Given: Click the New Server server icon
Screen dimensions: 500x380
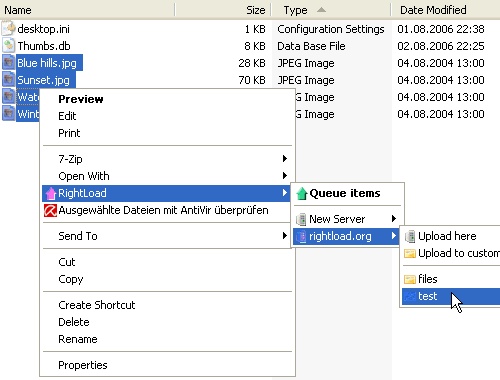Looking at the screenshot, I should [x=301, y=219].
